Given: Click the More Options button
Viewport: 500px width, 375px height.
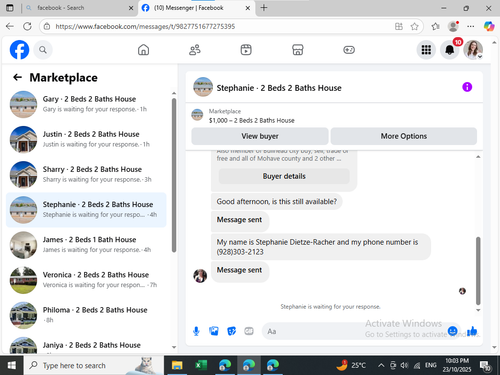Looking at the screenshot, I should pos(404,136).
